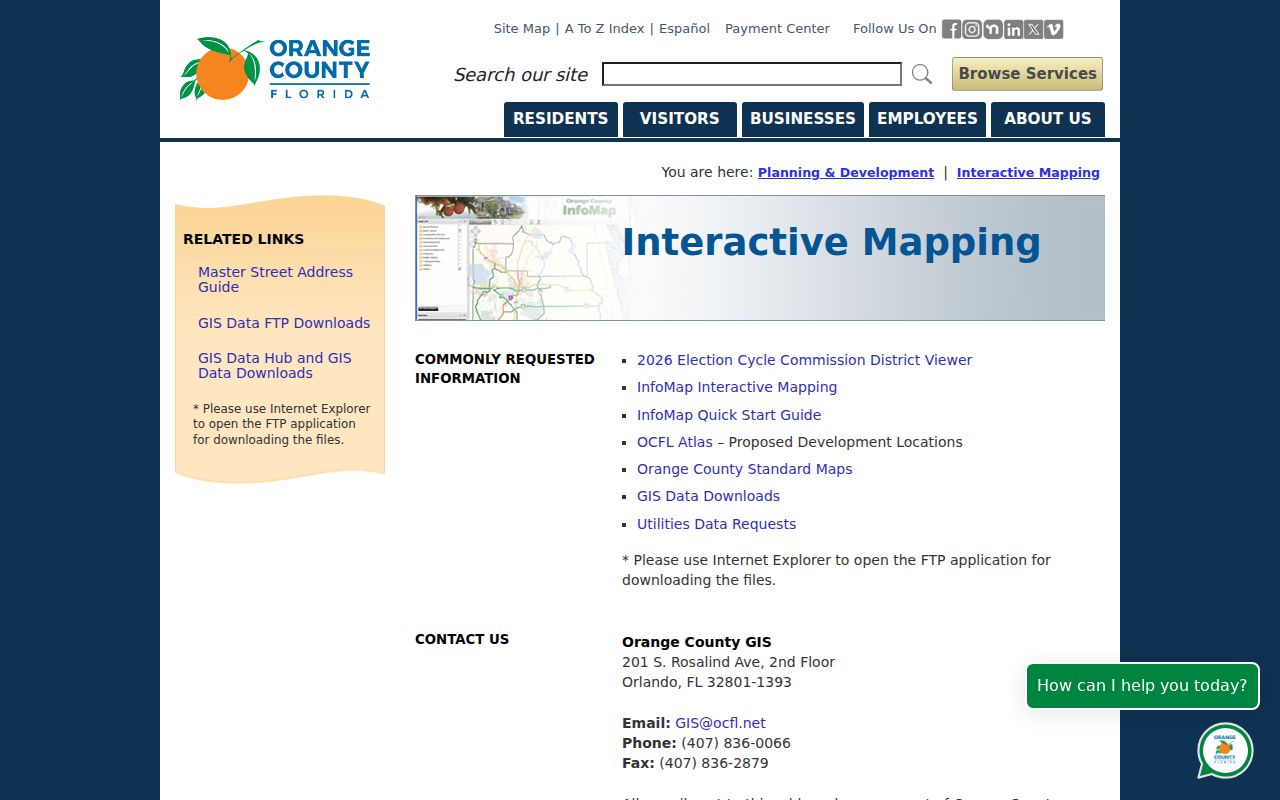The width and height of the screenshot is (1280, 800).
Task: Open GIS Data Downloads in main list
Action: pos(708,496)
